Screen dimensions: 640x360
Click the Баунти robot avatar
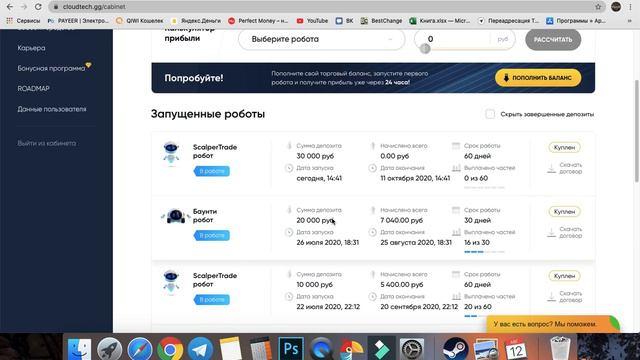pyautogui.click(x=176, y=216)
